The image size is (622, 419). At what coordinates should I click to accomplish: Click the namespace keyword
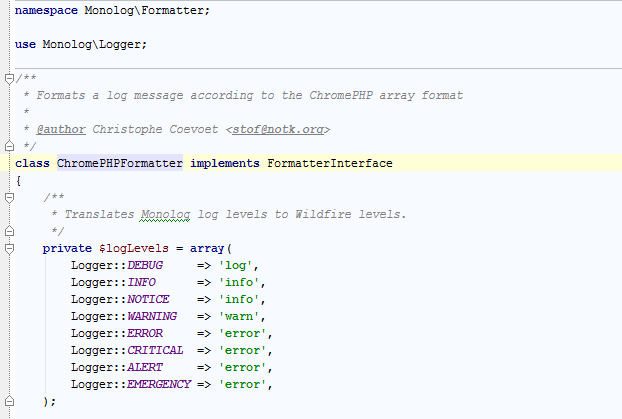click(46, 10)
